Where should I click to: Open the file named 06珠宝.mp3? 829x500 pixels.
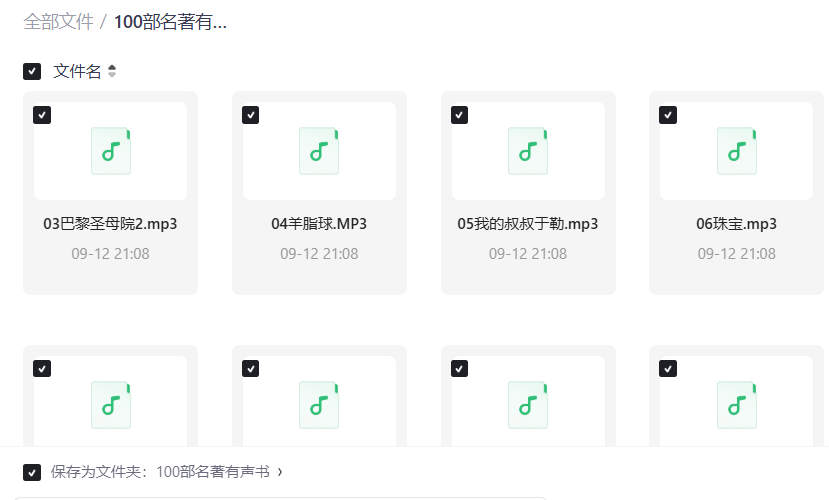(x=737, y=224)
